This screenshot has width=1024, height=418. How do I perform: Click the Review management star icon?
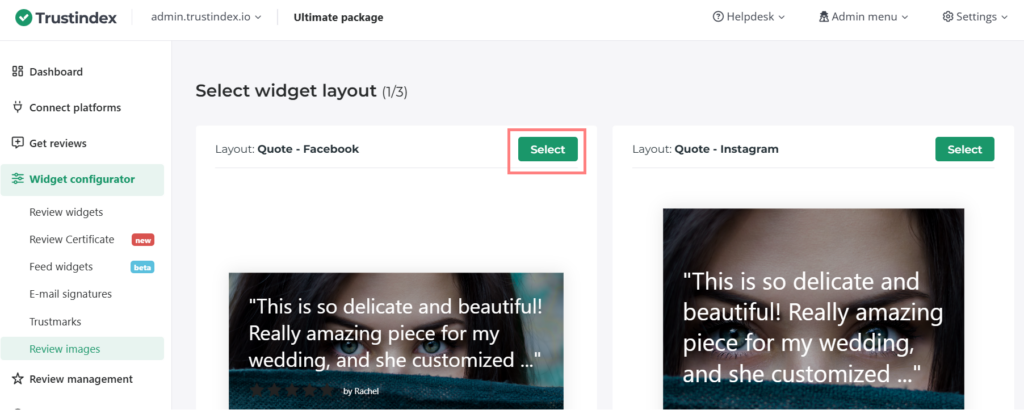pos(17,379)
